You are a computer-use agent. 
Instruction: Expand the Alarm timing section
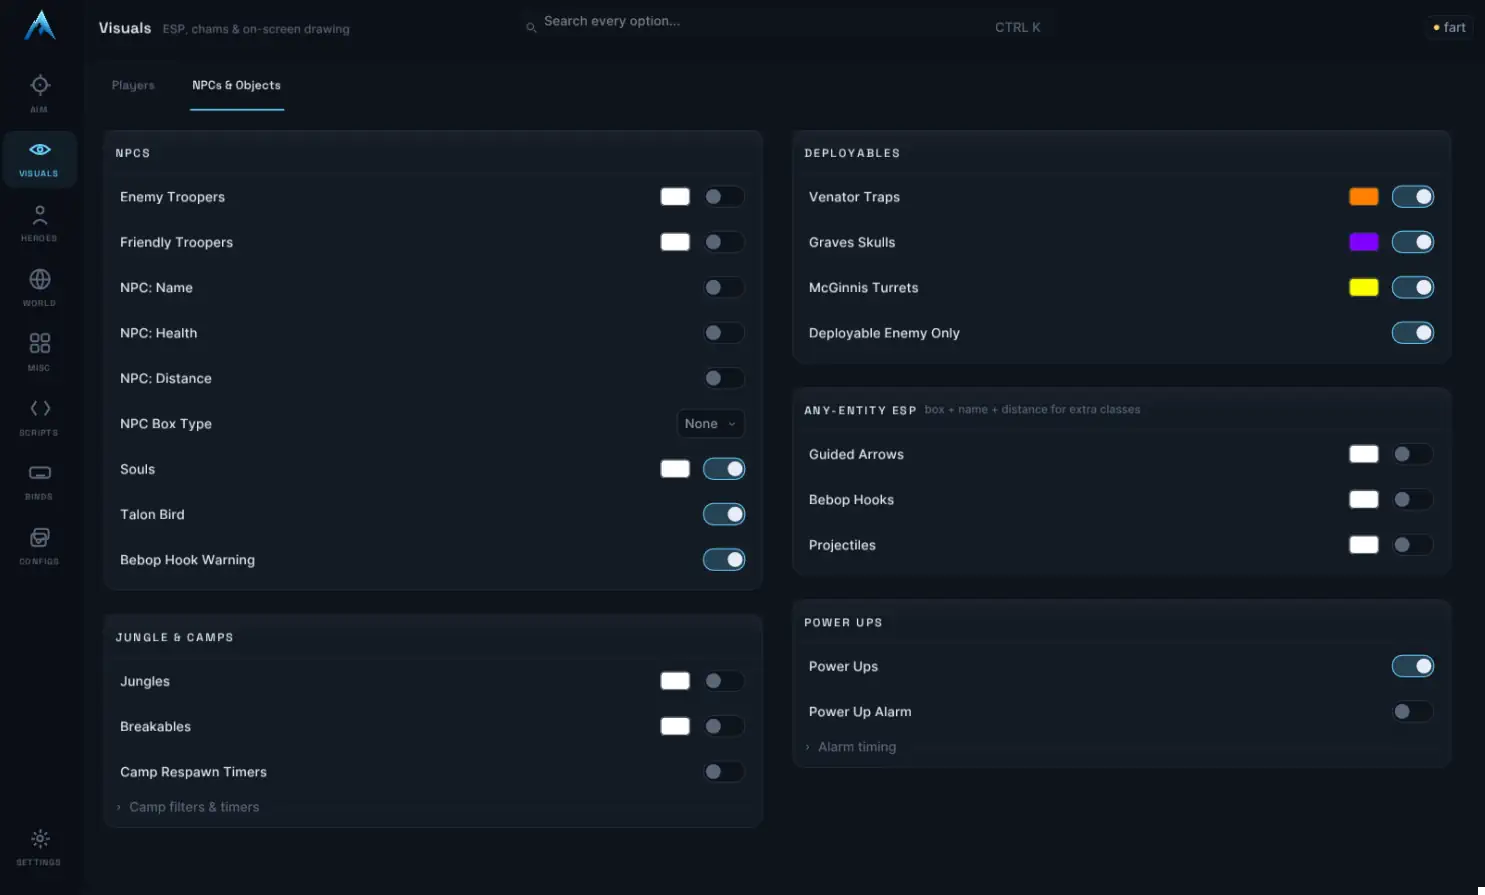click(851, 747)
